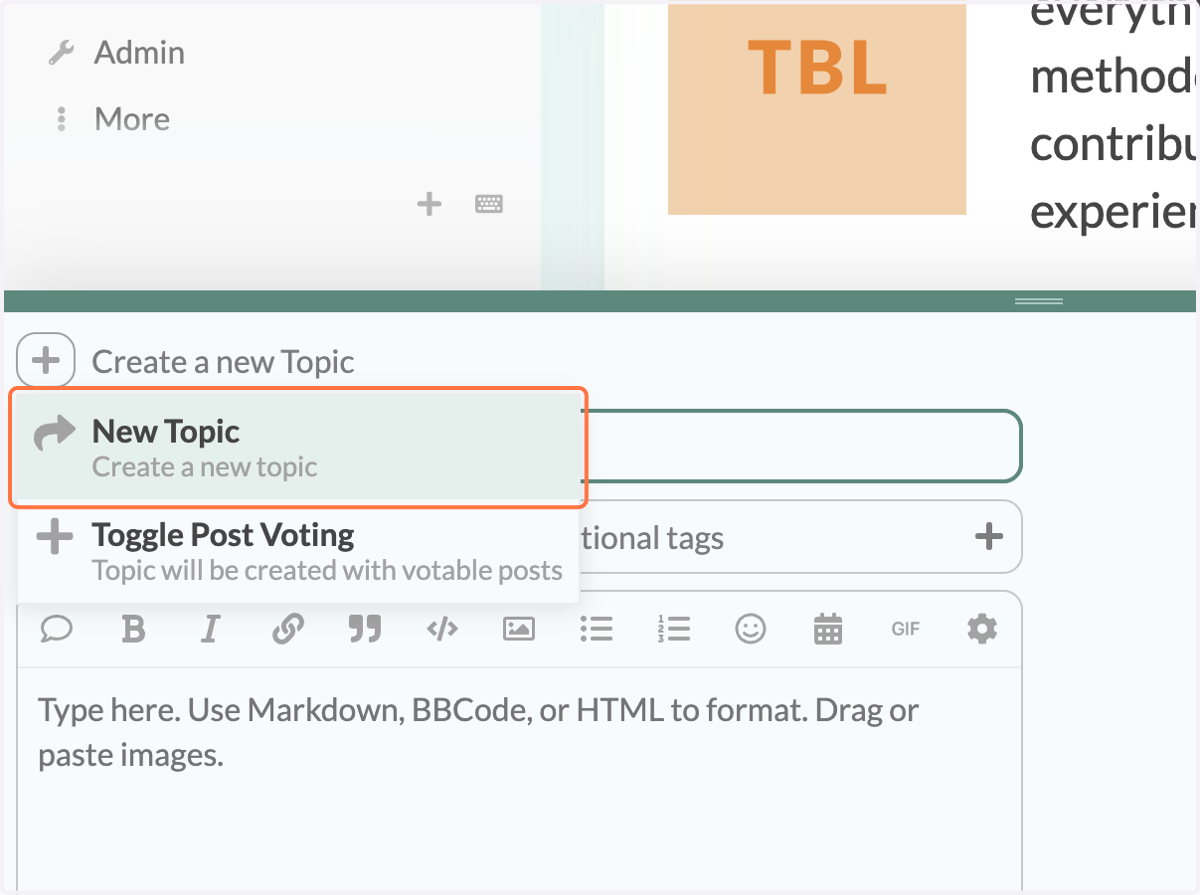Select New Topic menu option
Screen dimensions: 1200x895
(298, 447)
